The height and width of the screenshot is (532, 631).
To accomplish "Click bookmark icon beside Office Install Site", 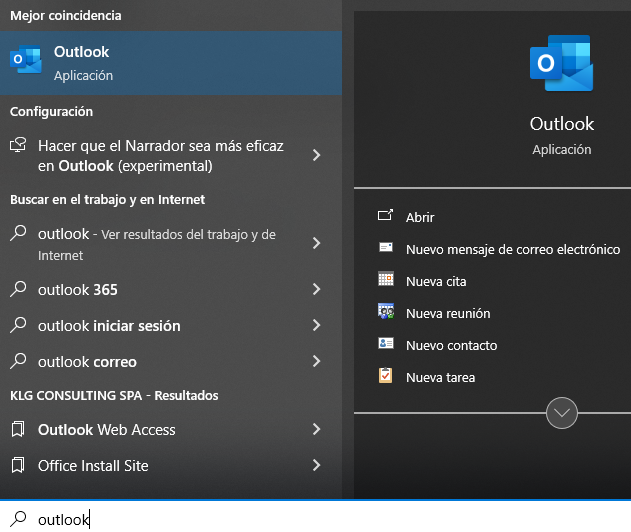I will coord(18,465).
